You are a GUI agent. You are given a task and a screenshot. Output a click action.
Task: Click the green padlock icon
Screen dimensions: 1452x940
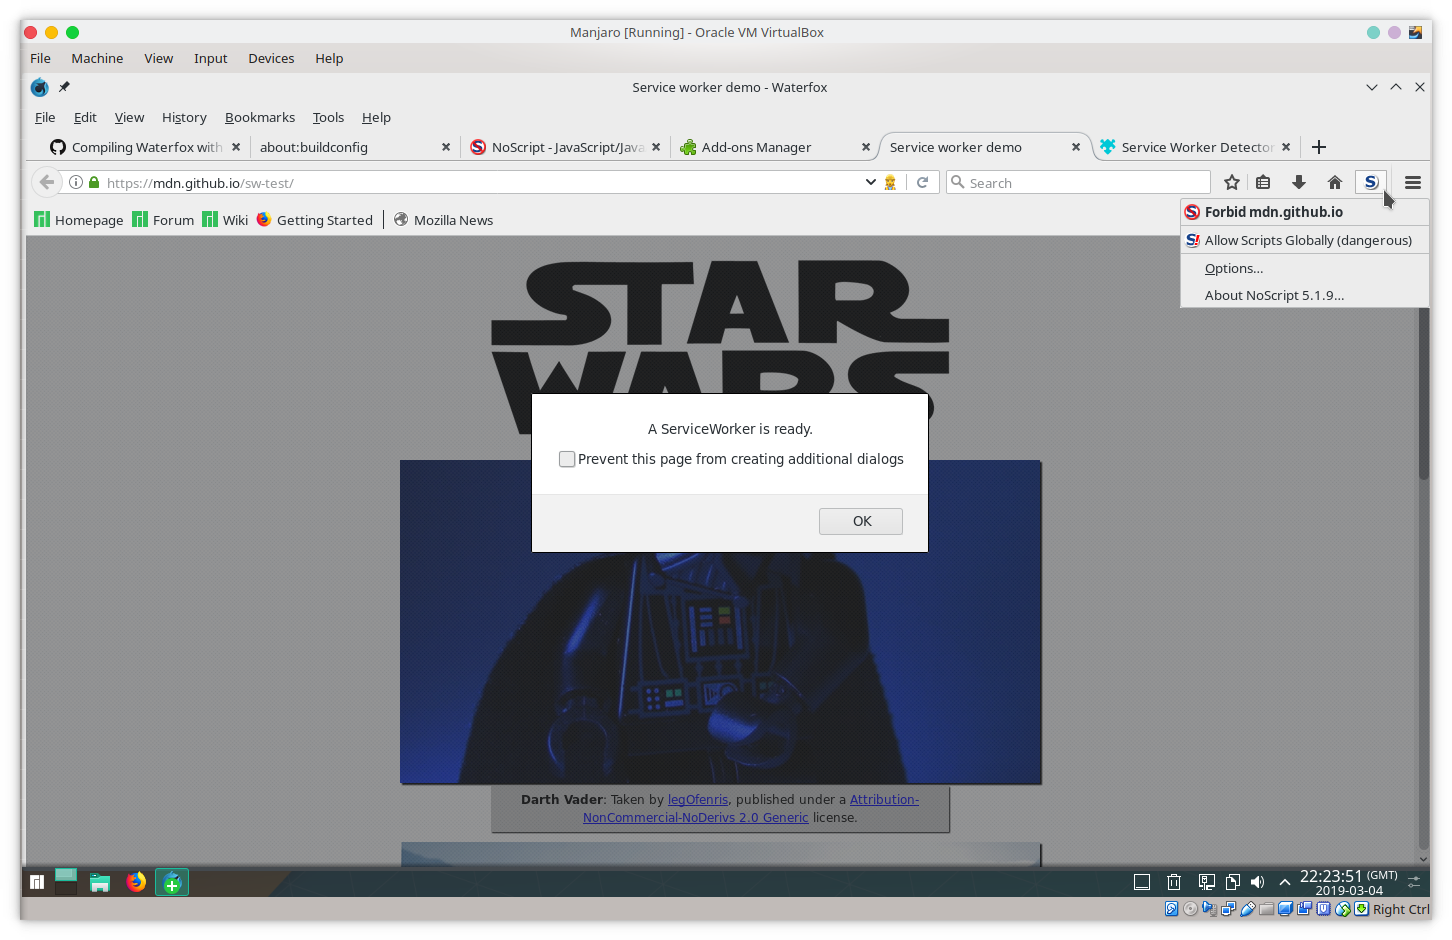coord(94,182)
